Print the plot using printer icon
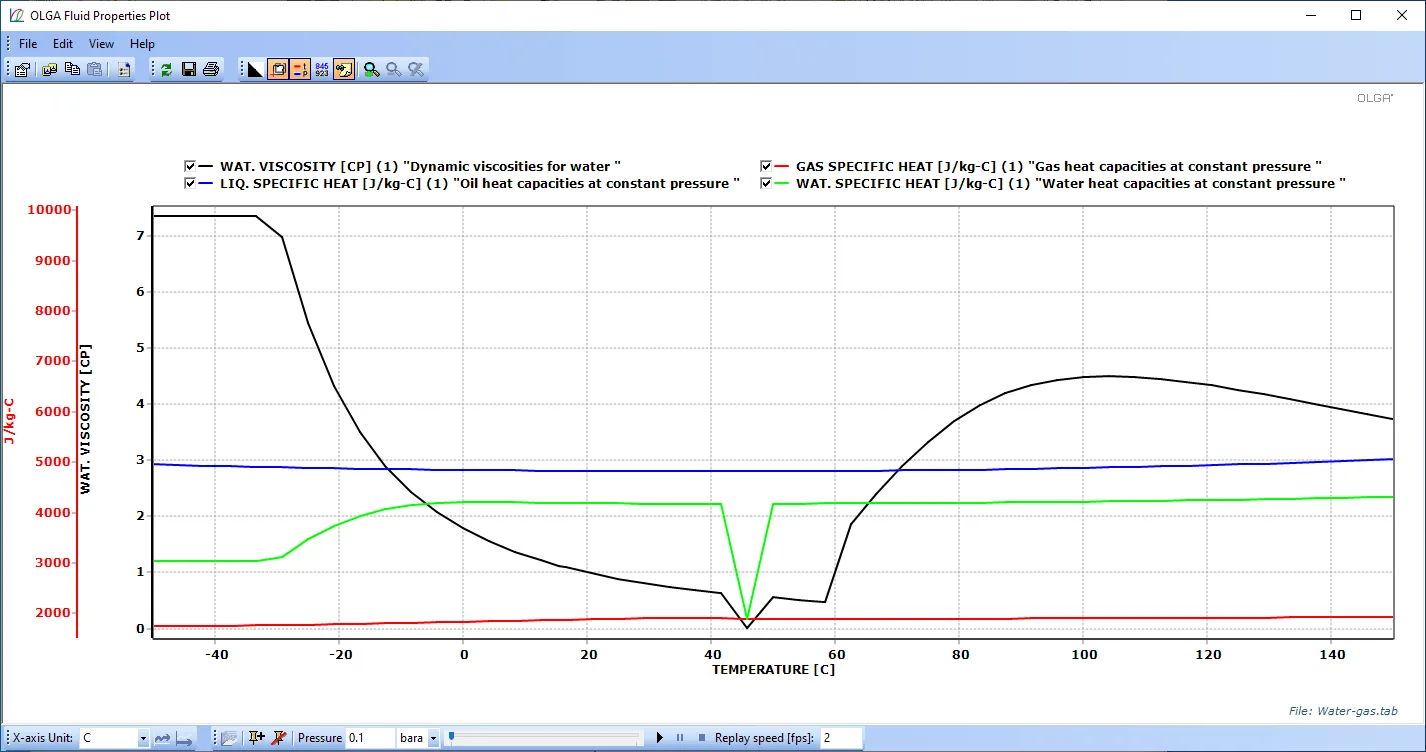Viewport: 1426px width, 752px height. pos(212,69)
